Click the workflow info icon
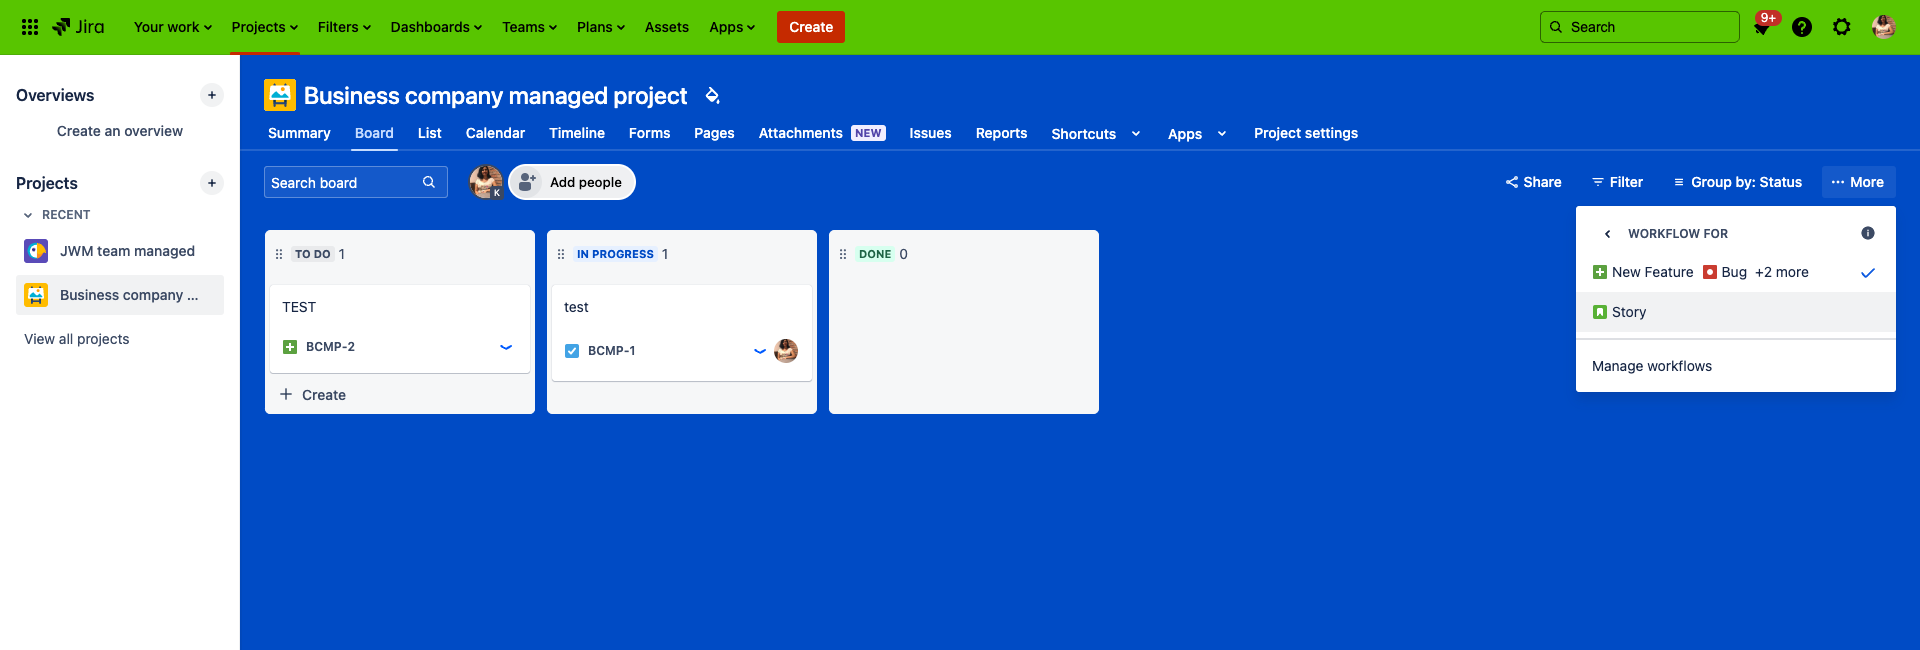Screen dimensions: 1920x650 tap(1868, 233)
